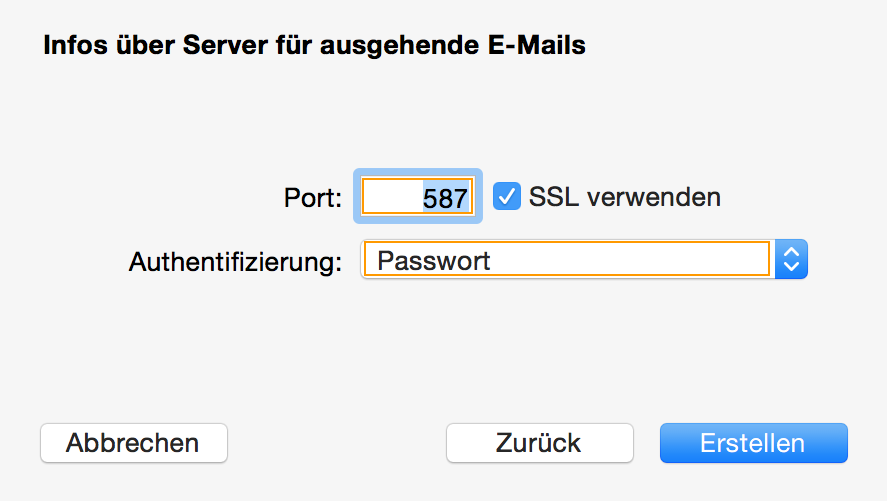This screenshot has width=887, height=501.
Task: Confirm with the Erstellen button
Action: point(753,443)
